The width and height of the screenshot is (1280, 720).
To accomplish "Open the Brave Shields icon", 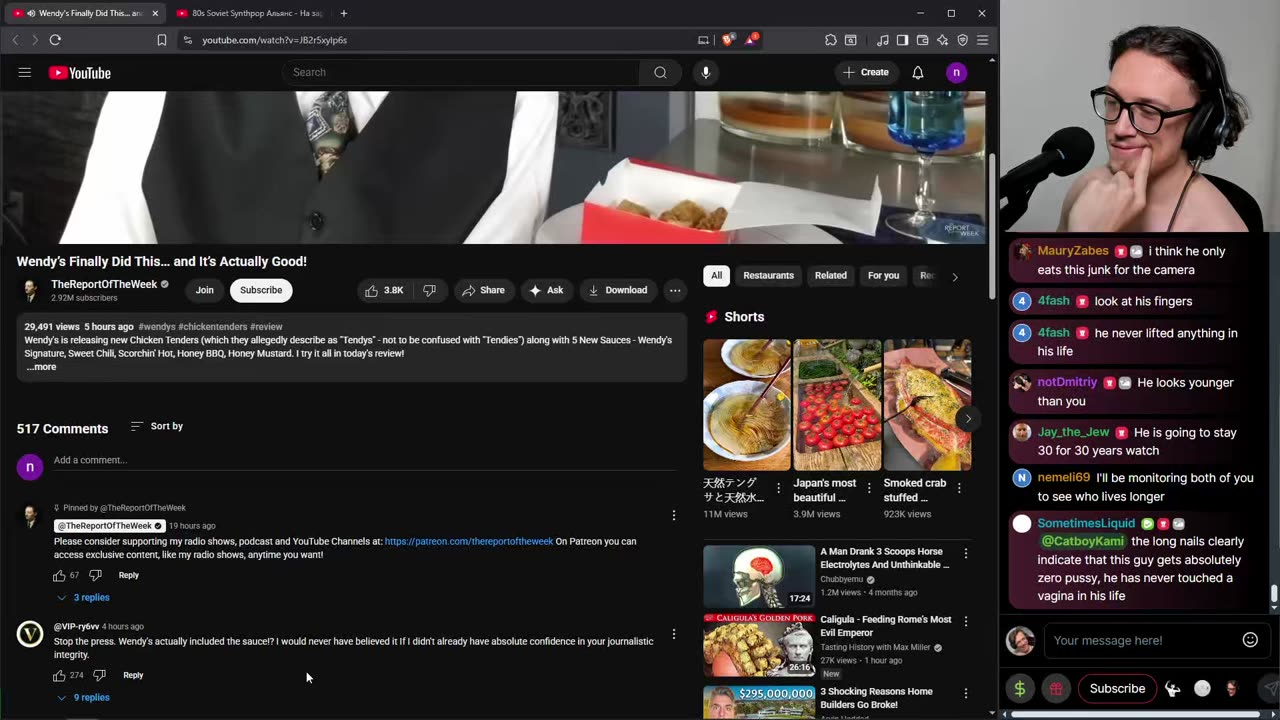I will click(728, 40).
